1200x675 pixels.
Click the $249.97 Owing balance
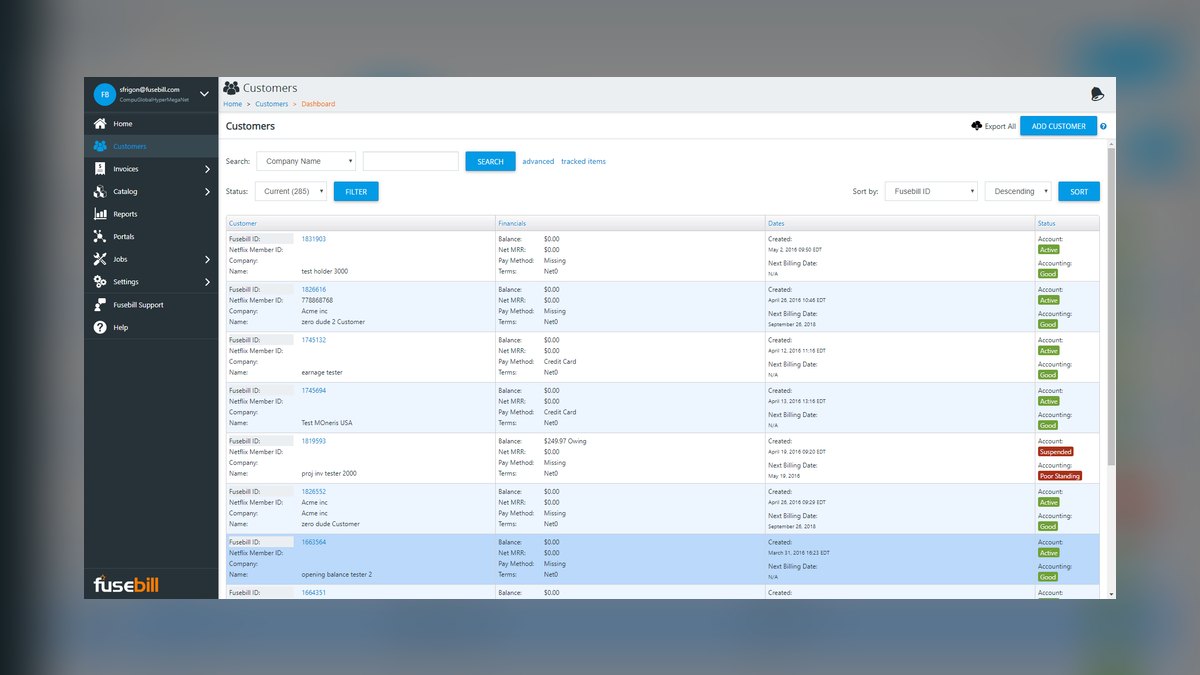[x=565, y=441]
